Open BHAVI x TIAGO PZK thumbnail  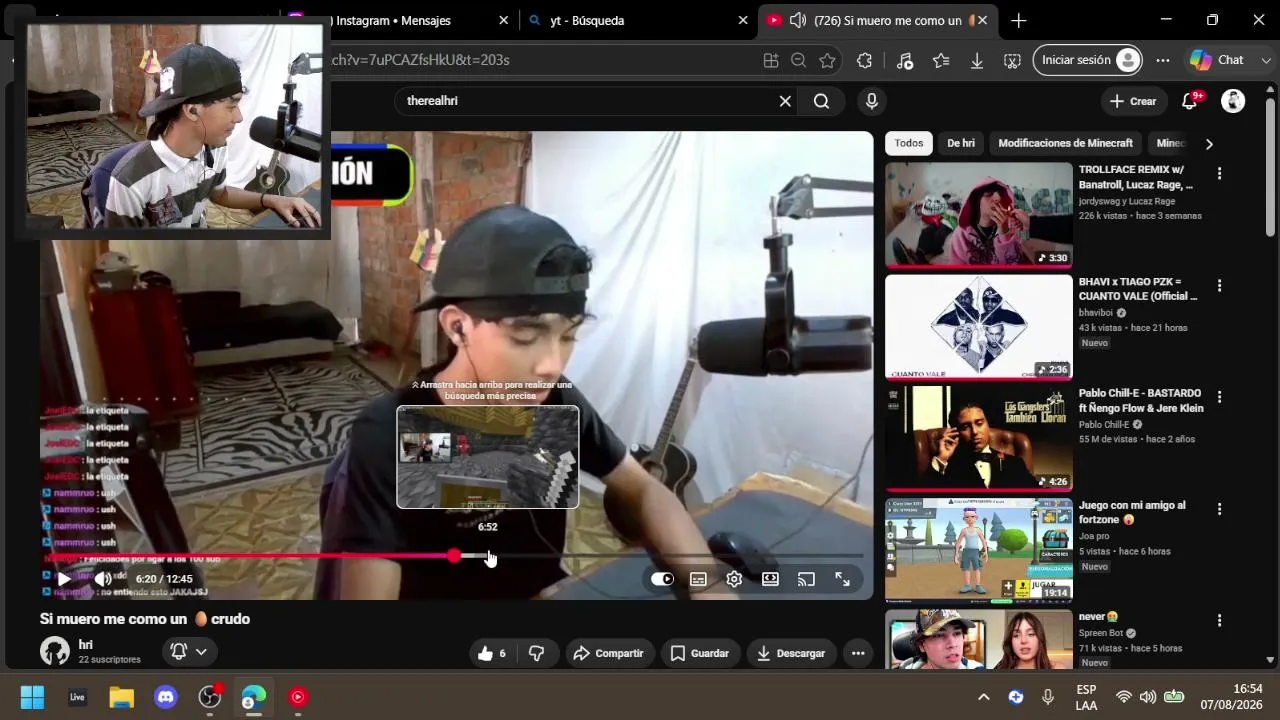[x=979, y=327]
